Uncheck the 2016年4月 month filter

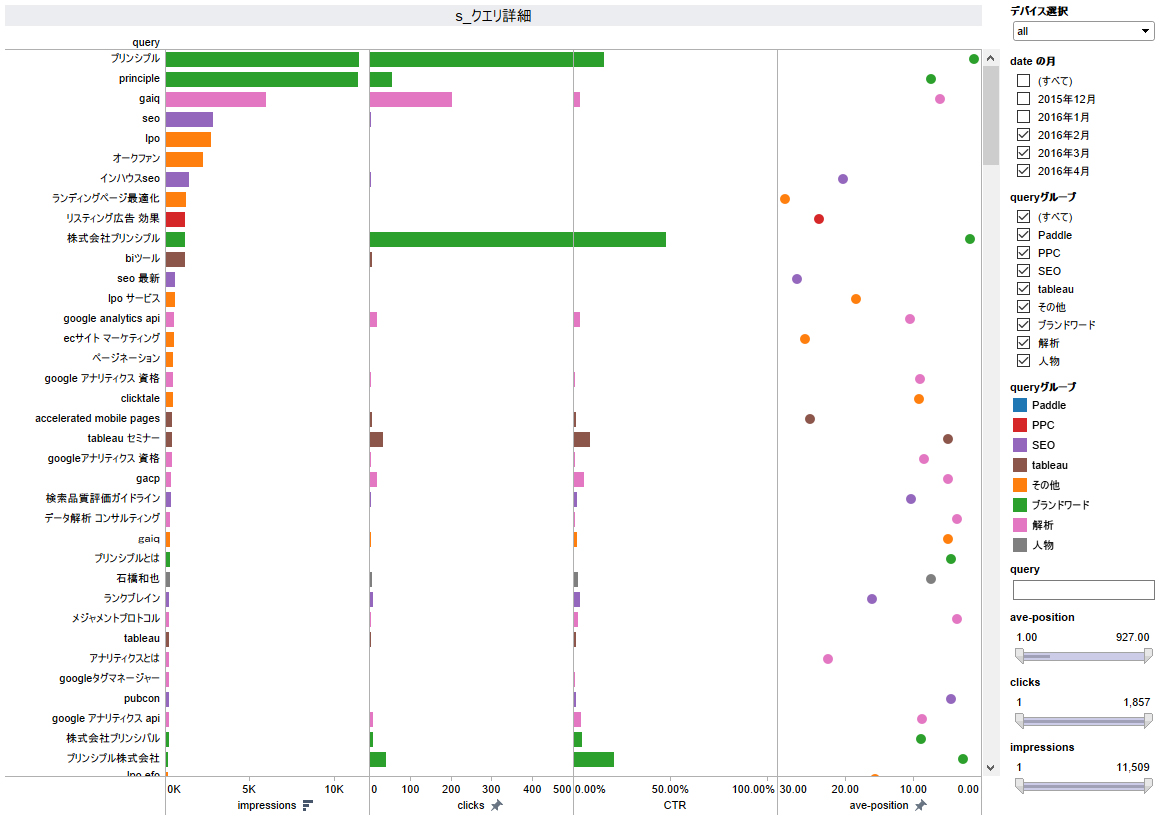click(x=1023, y=171)
